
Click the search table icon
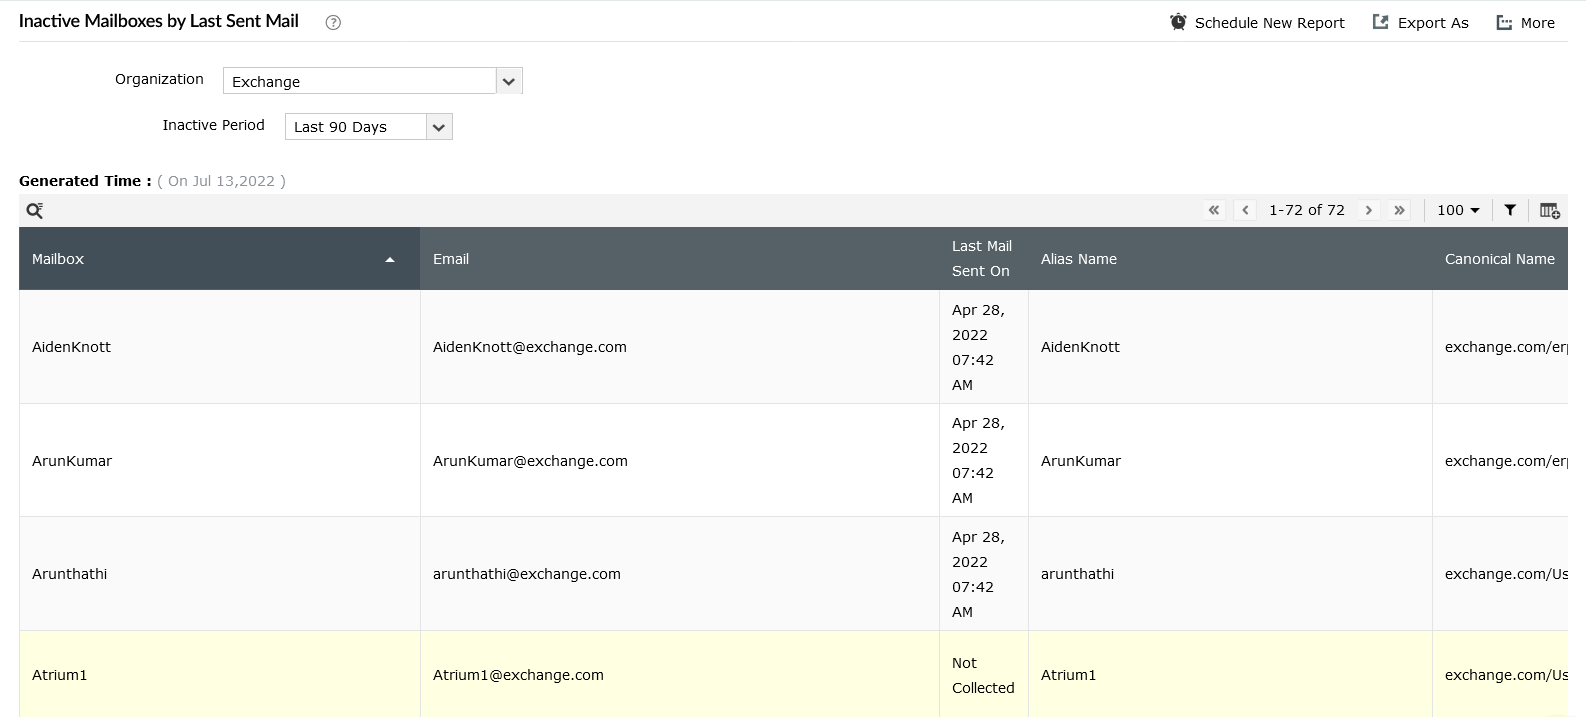coord(35,210)
